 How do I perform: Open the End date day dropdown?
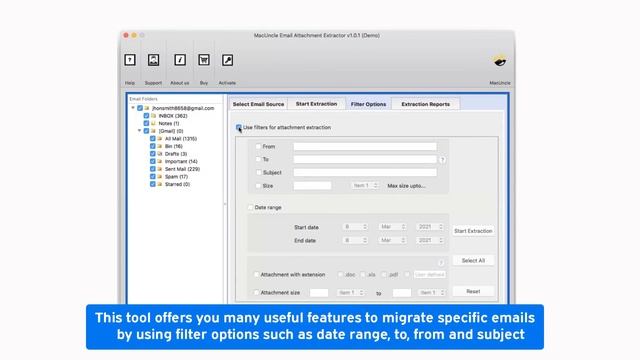coord(355,240)
